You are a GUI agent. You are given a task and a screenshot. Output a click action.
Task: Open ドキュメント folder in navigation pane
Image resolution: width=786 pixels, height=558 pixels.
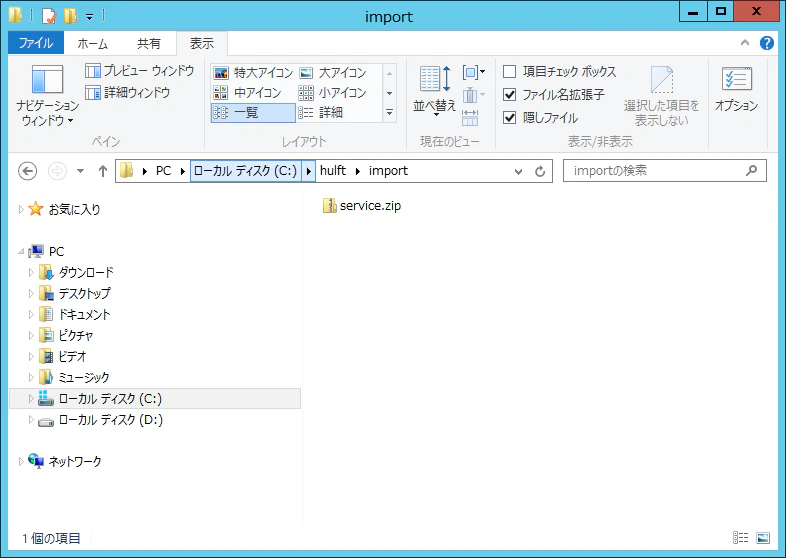click(84, 314)
